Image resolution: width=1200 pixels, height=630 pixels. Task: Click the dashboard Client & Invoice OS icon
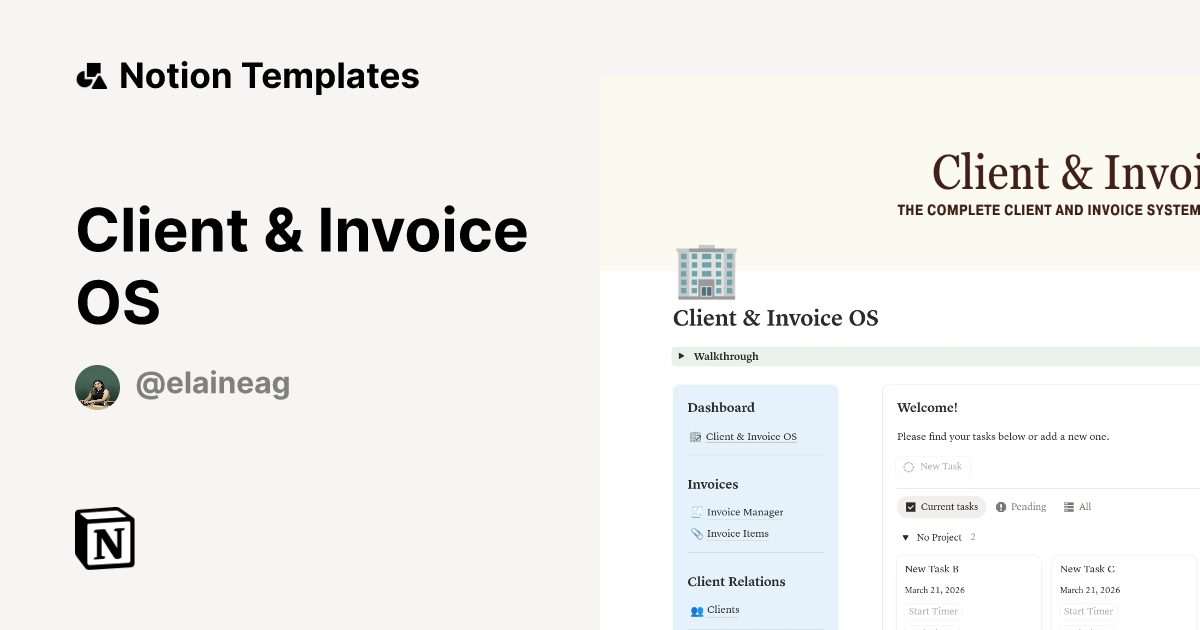696,437
